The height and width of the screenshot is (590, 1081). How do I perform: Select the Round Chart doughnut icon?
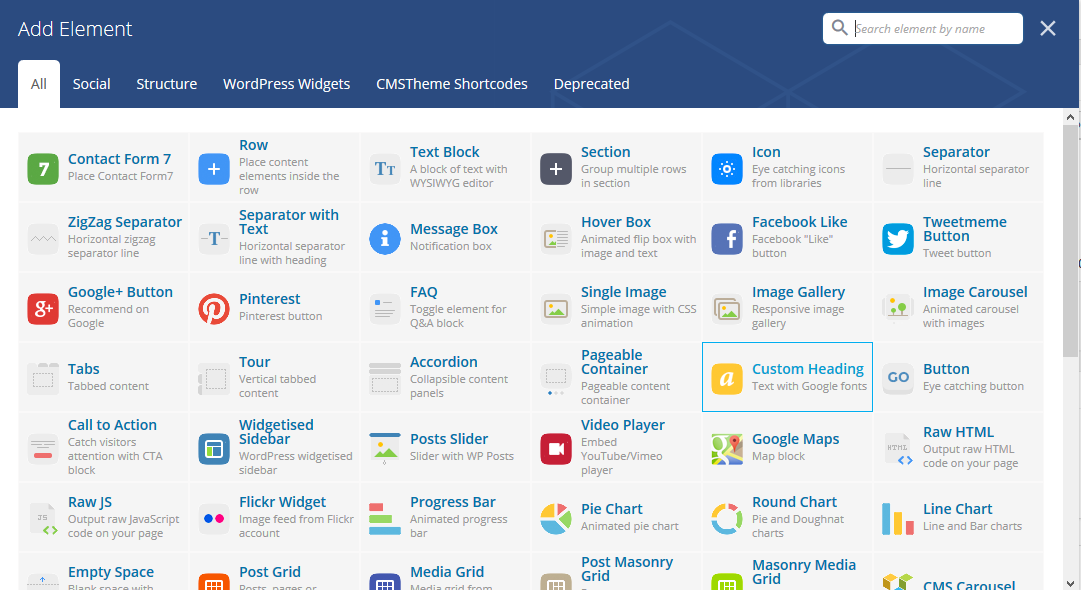[x=727, y=519]
